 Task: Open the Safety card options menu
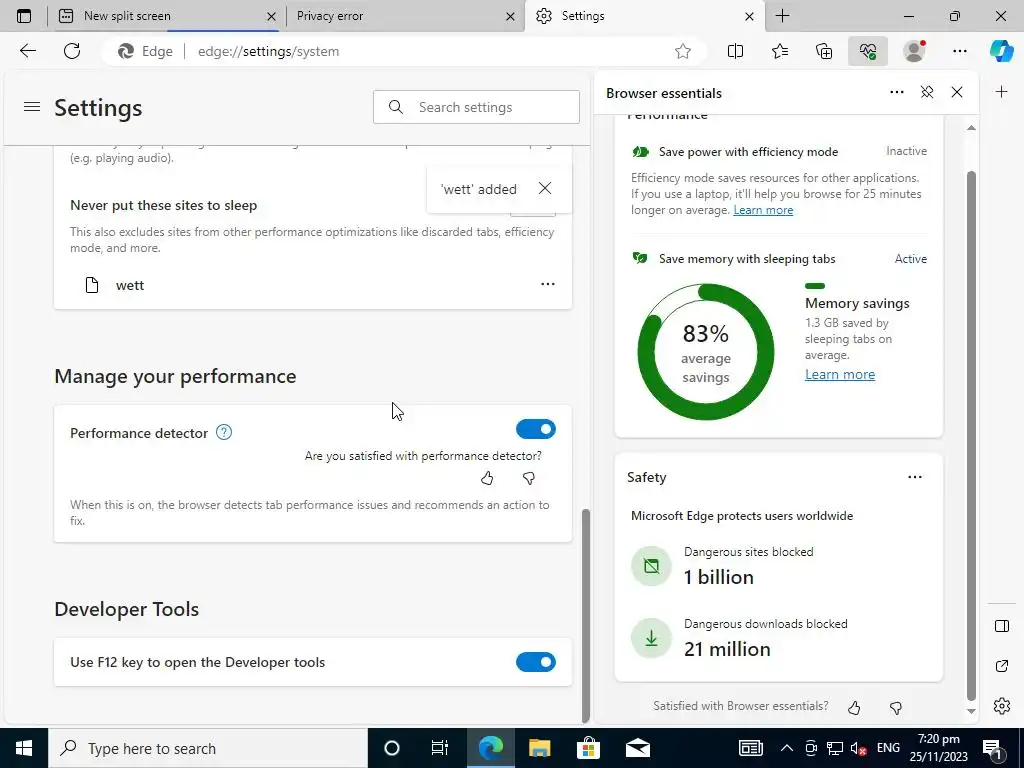click(915, 477)
